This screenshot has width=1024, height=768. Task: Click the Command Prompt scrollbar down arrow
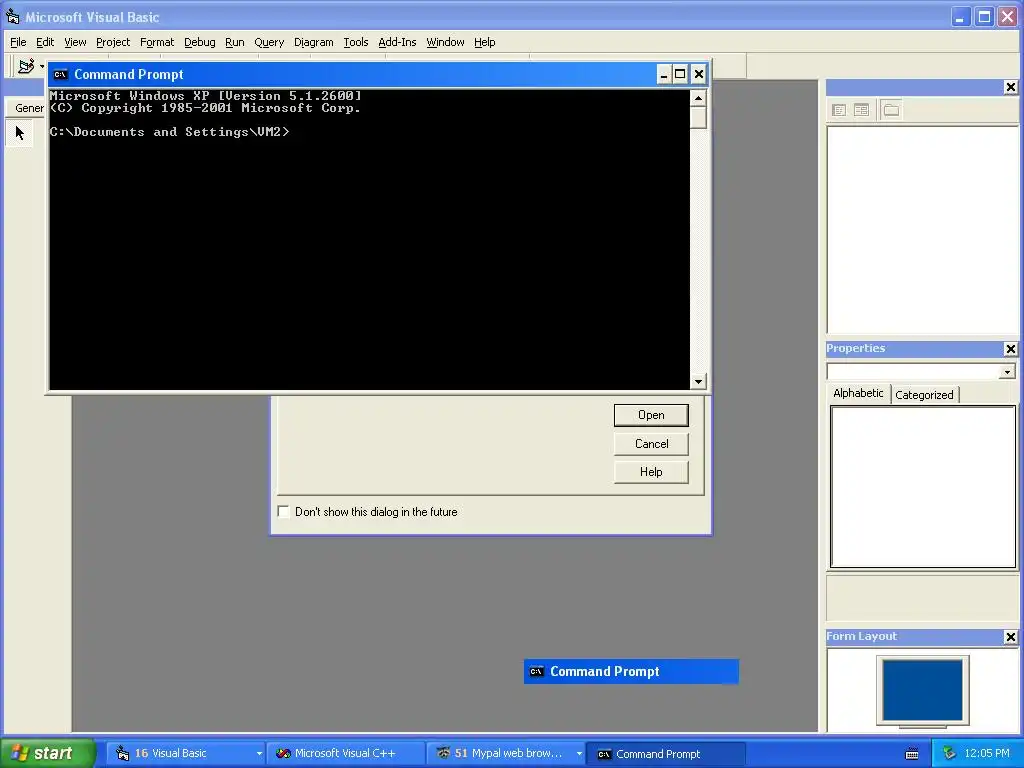698,381
